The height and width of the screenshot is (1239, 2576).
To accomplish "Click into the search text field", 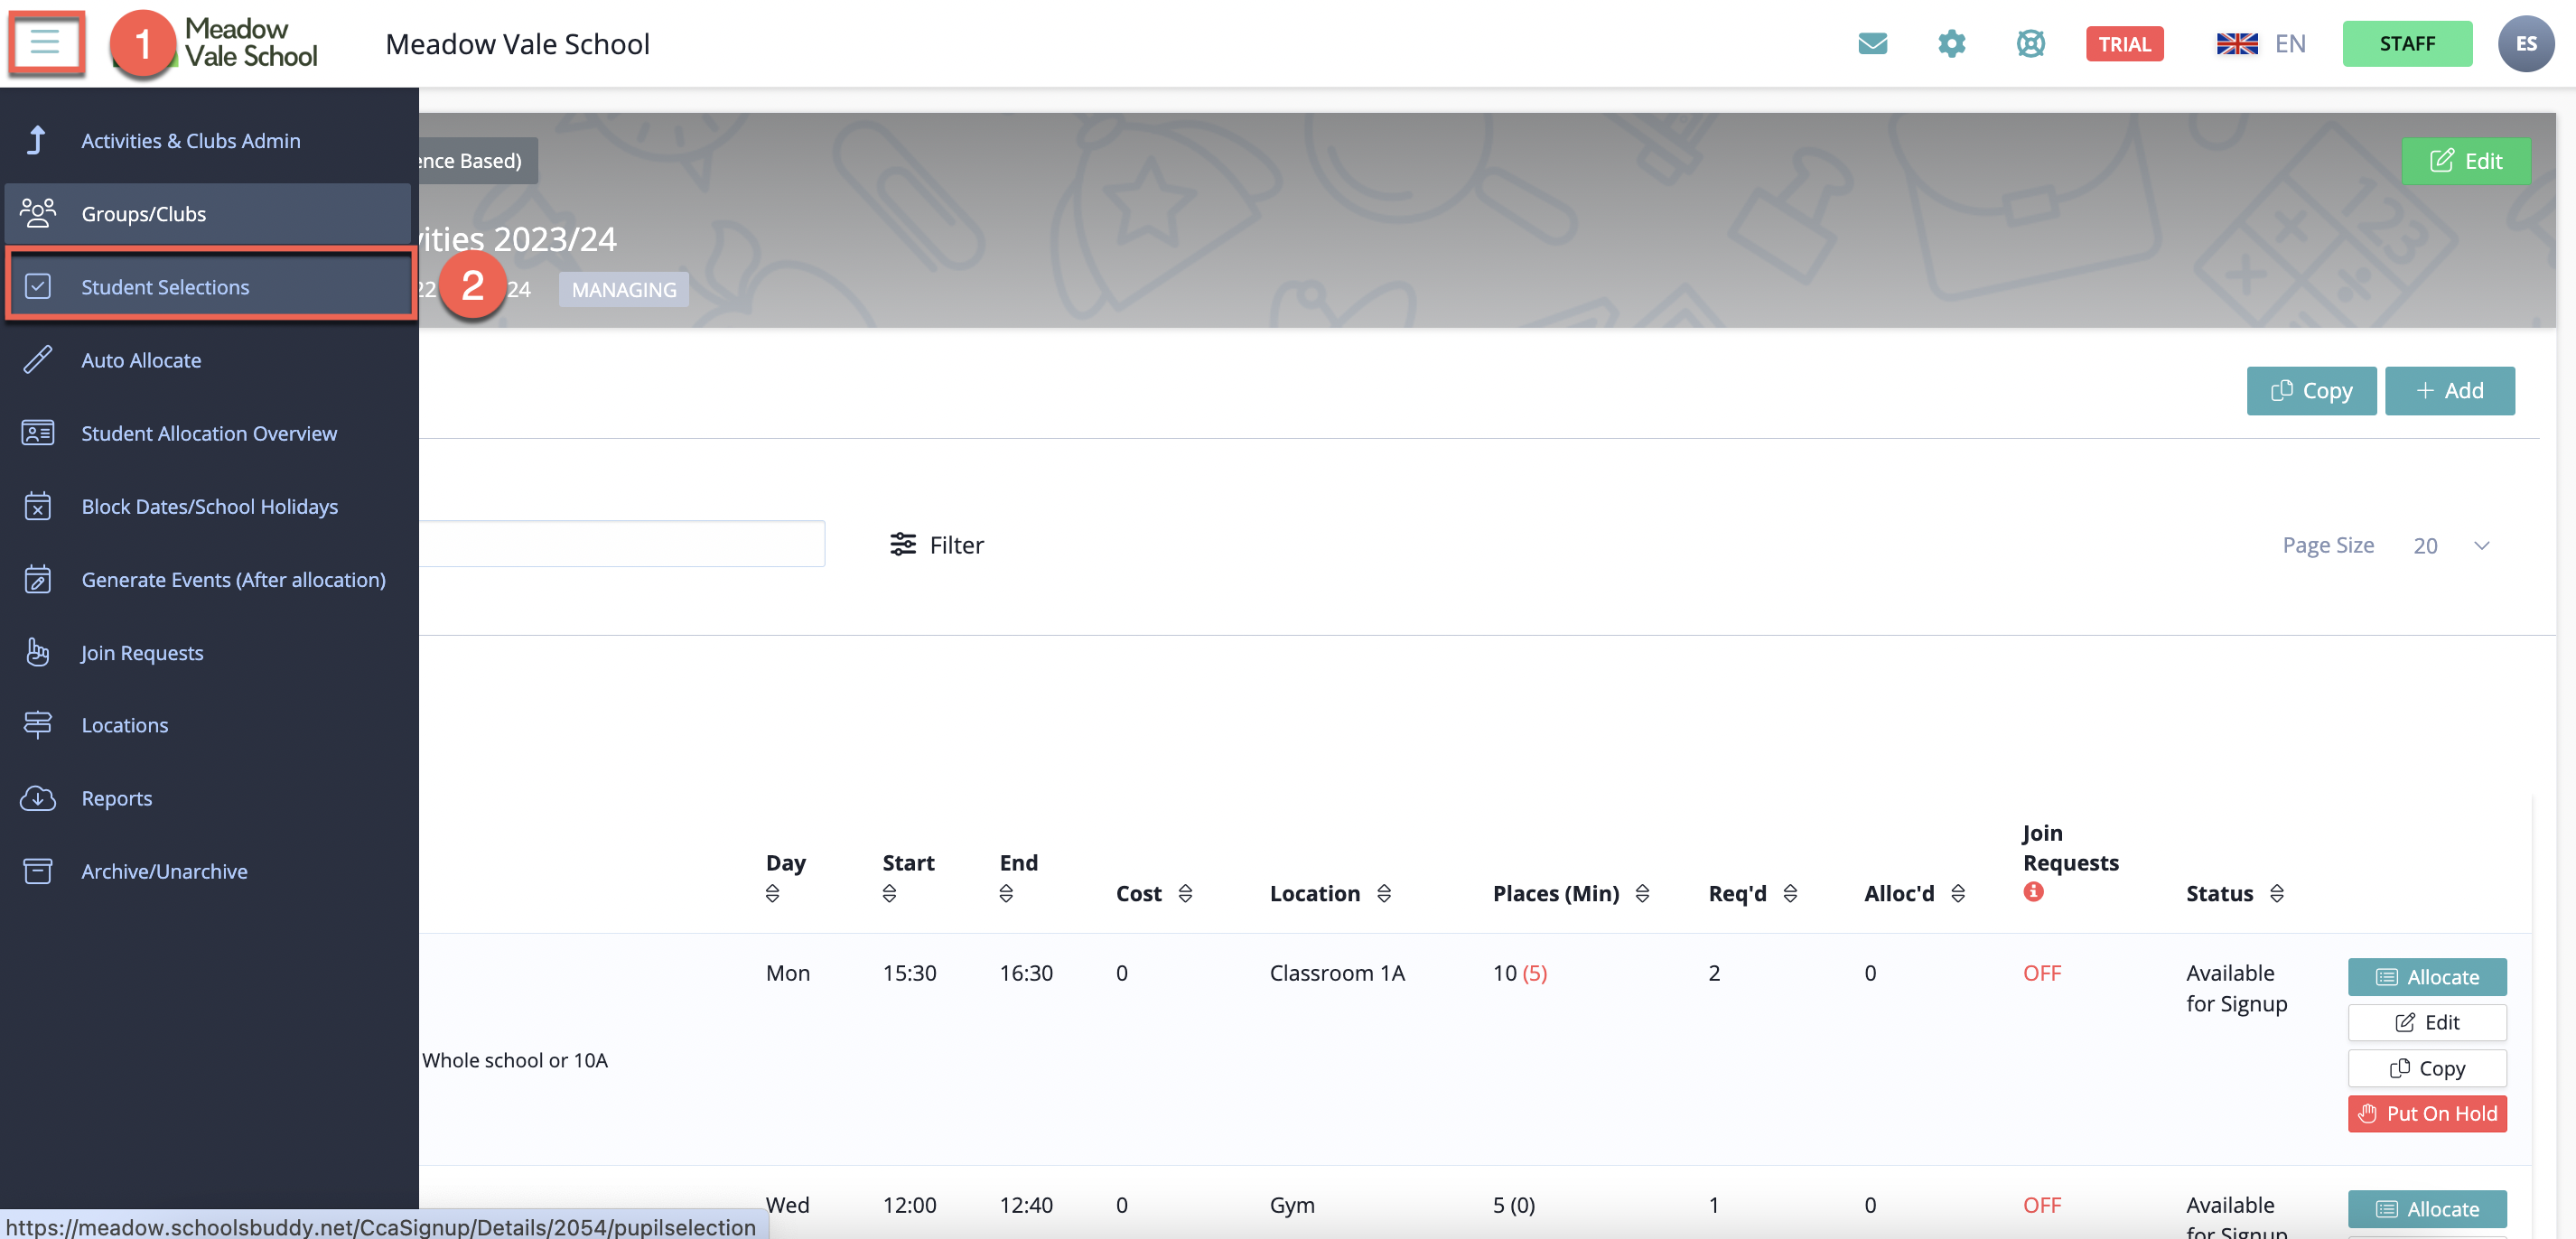I will [x=620, y=544].
